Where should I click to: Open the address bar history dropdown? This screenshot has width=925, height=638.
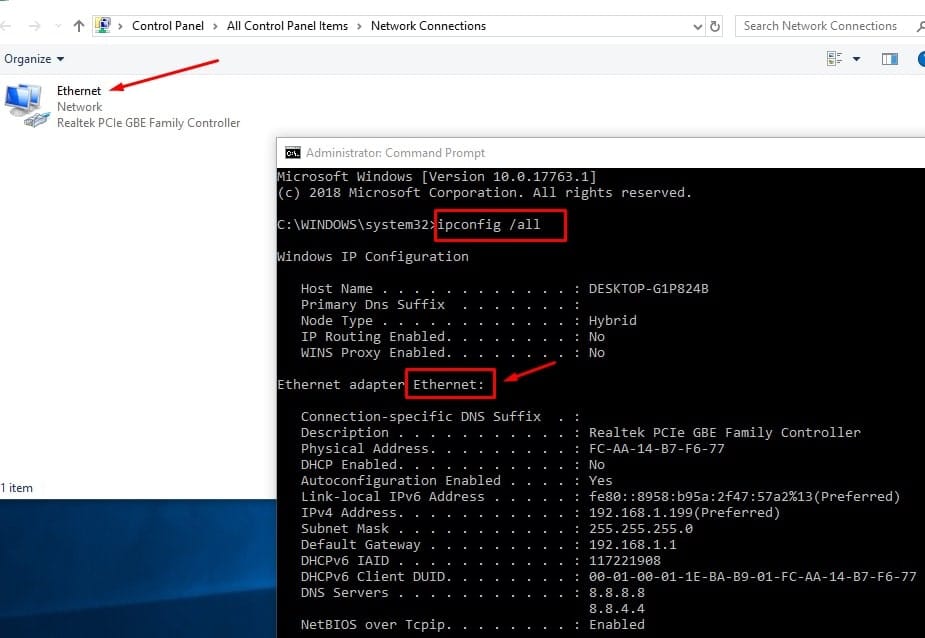pyautogui.click(x=697, y=26)
